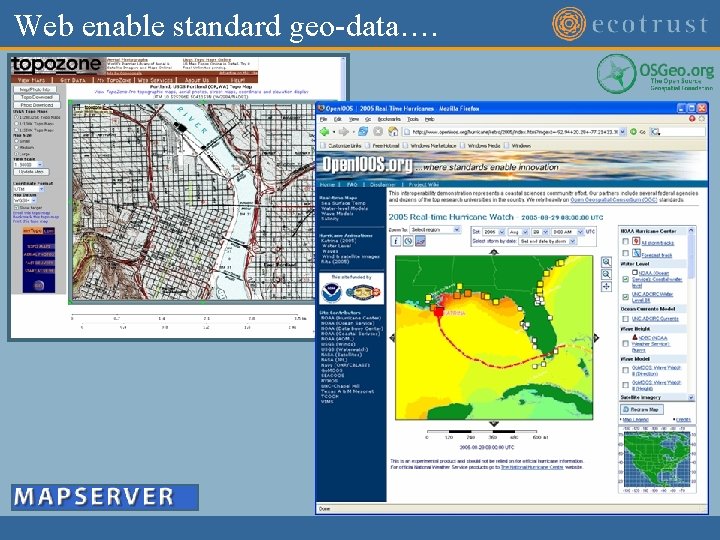The width and height of the screenshot is (720, 540).
Task: Click the ecotrust logo on slide header
Action: pyautogui.click(x=630, y=23)
